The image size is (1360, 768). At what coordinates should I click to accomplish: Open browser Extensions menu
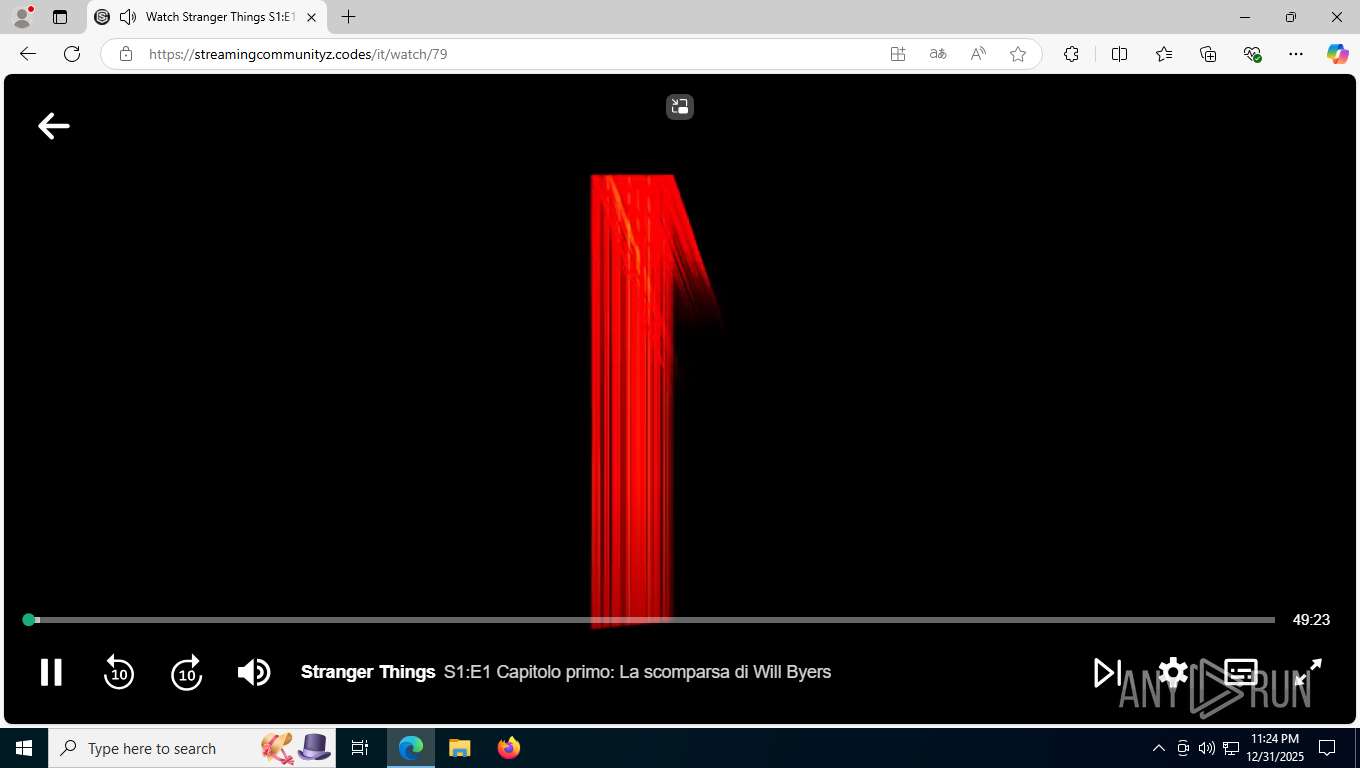click(1071, 54)
